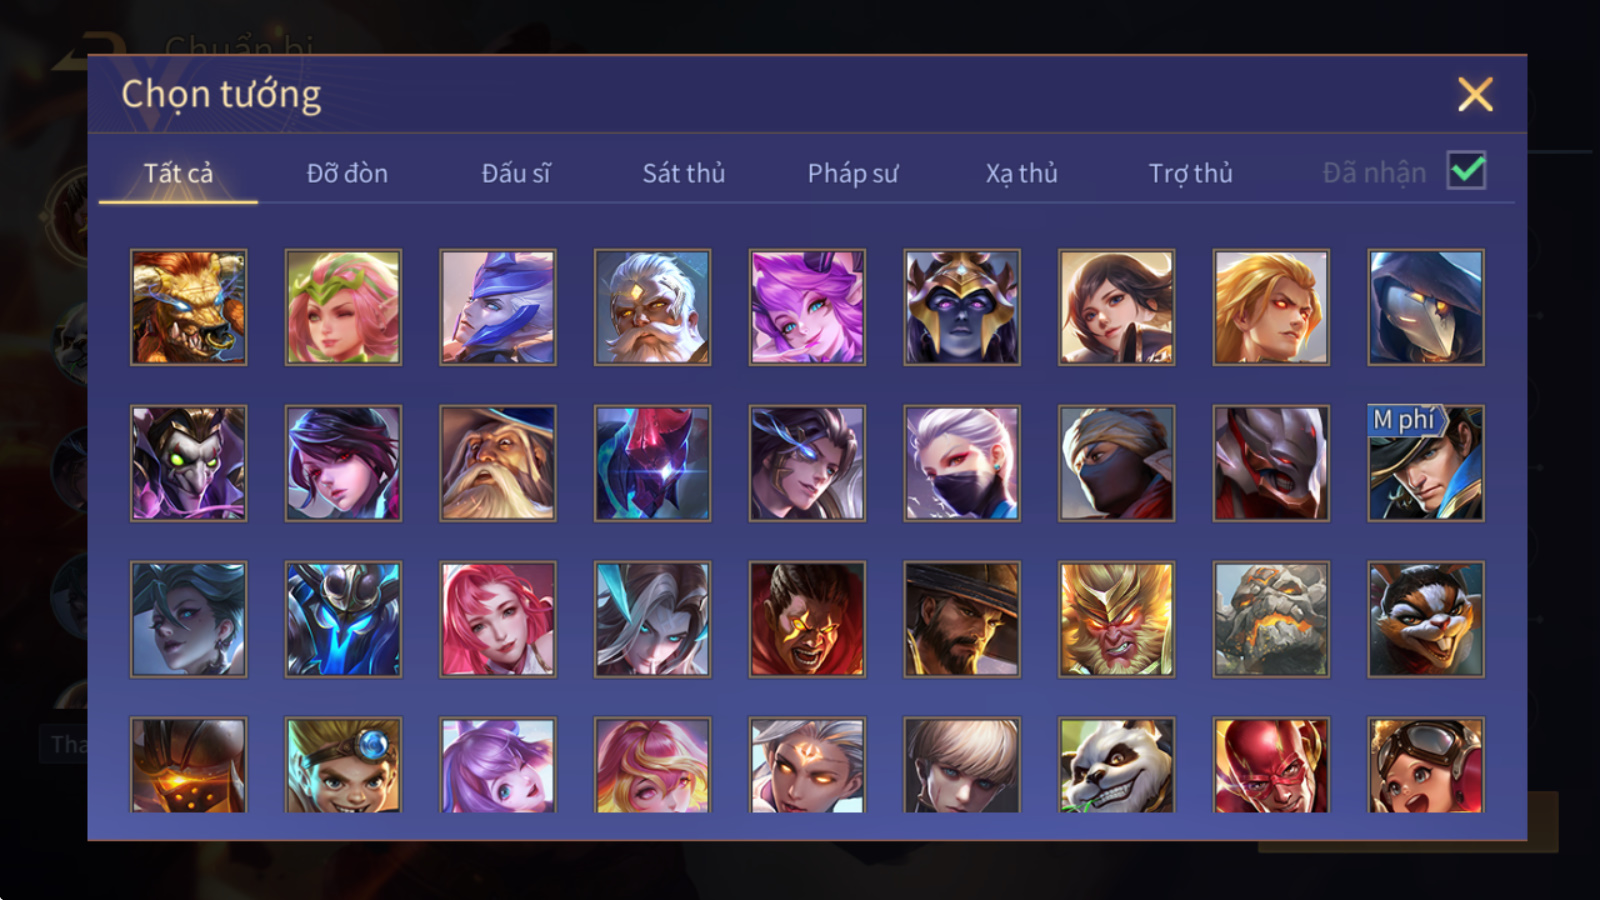Select the Đấu sĩ tab
Screen dimensions: 1600x900
[516, 173]
